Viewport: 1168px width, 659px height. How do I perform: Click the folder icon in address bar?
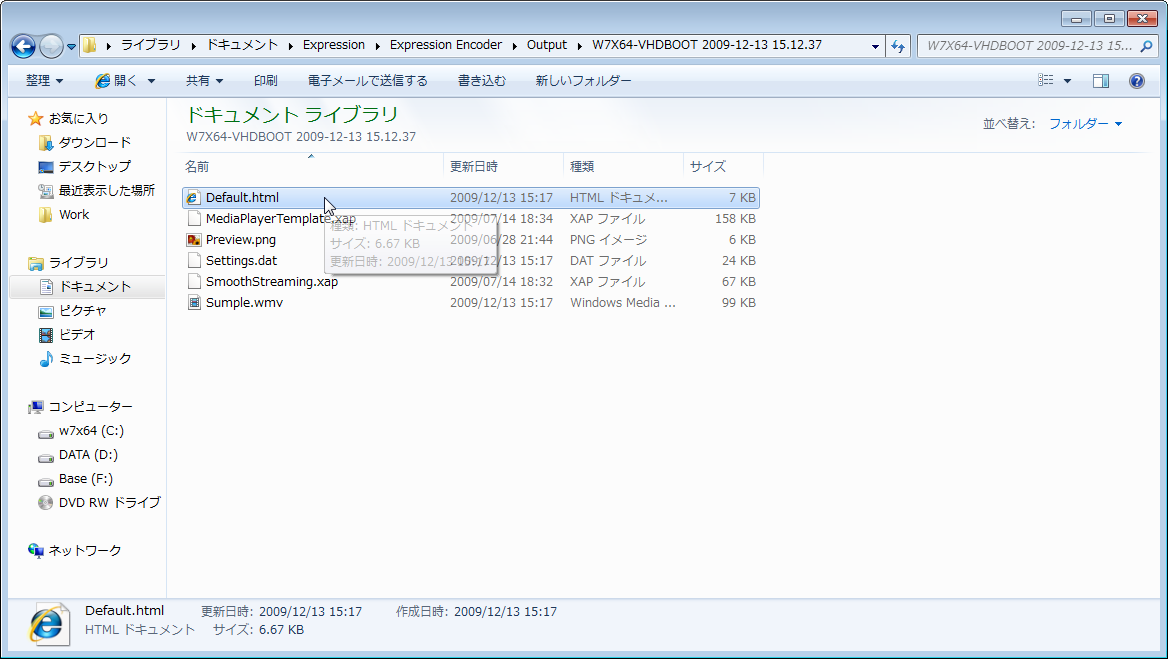pos(89,45)
